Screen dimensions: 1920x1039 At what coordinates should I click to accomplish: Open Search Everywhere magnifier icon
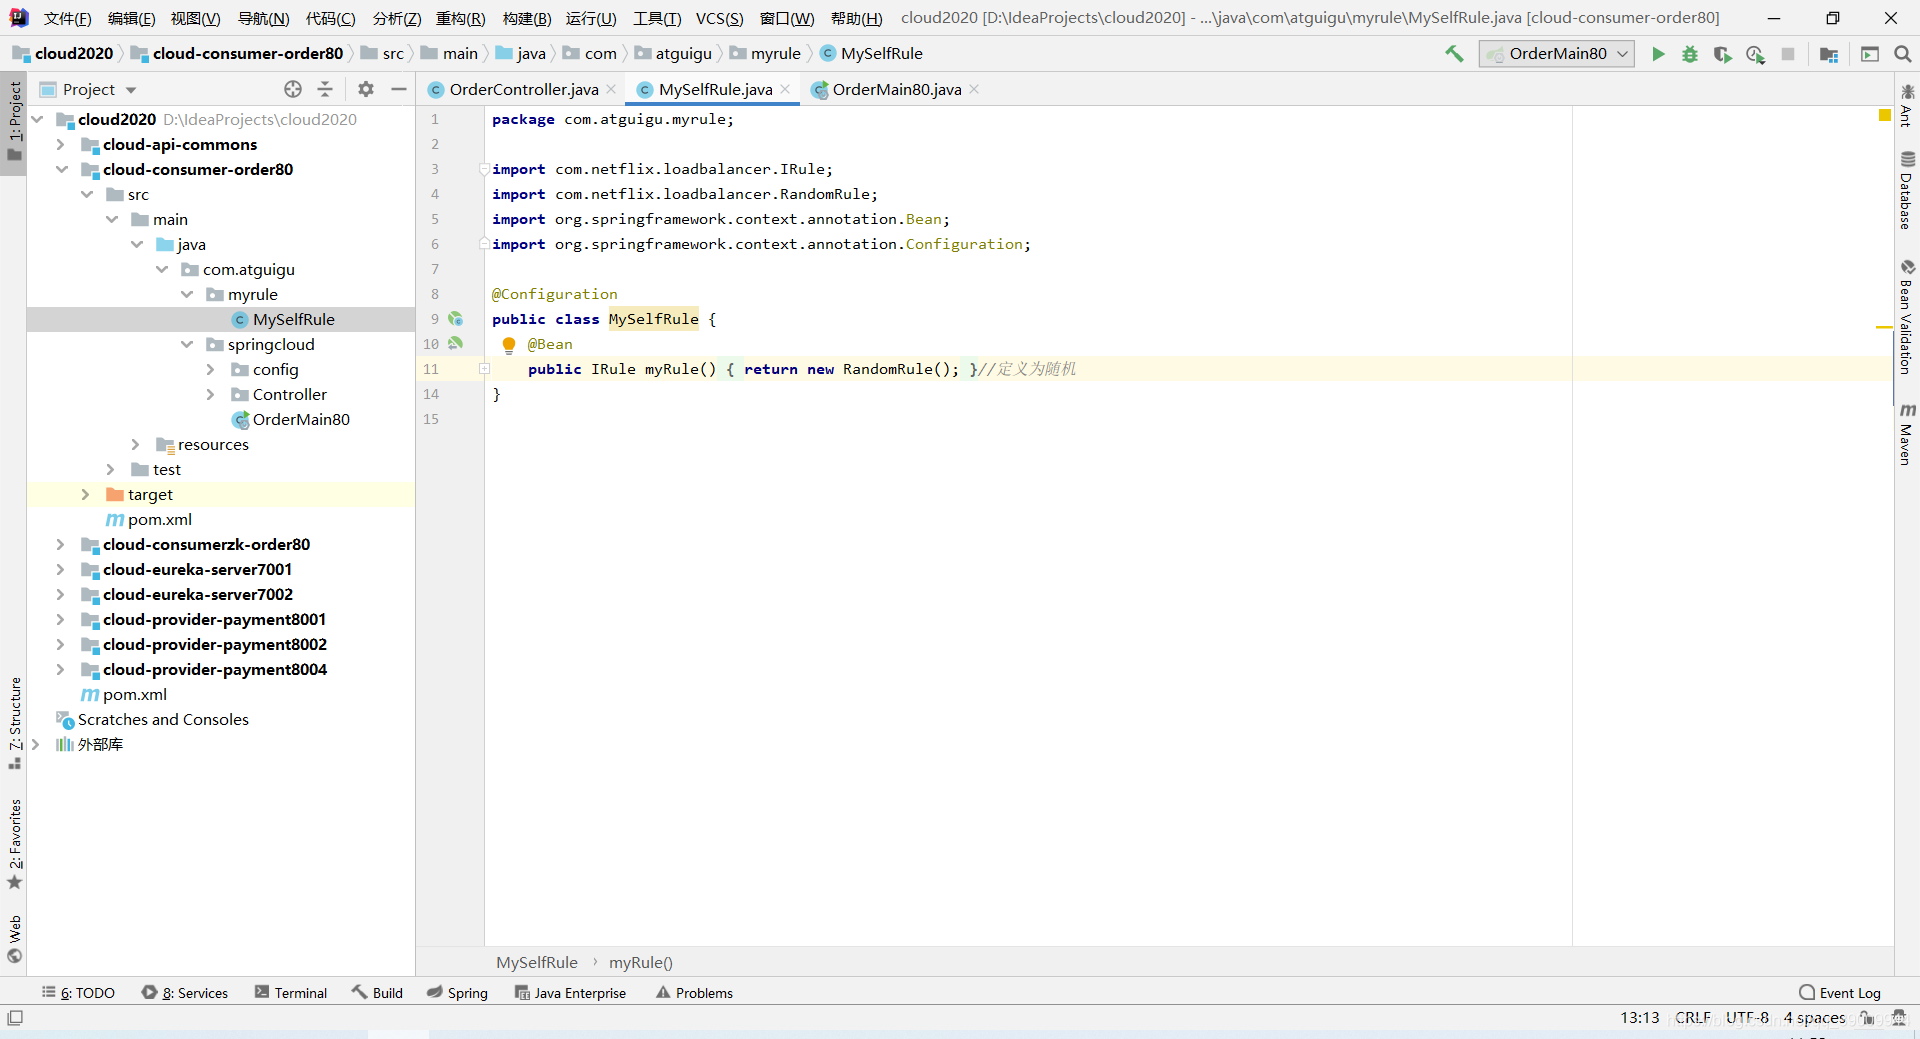point(1903,54)
